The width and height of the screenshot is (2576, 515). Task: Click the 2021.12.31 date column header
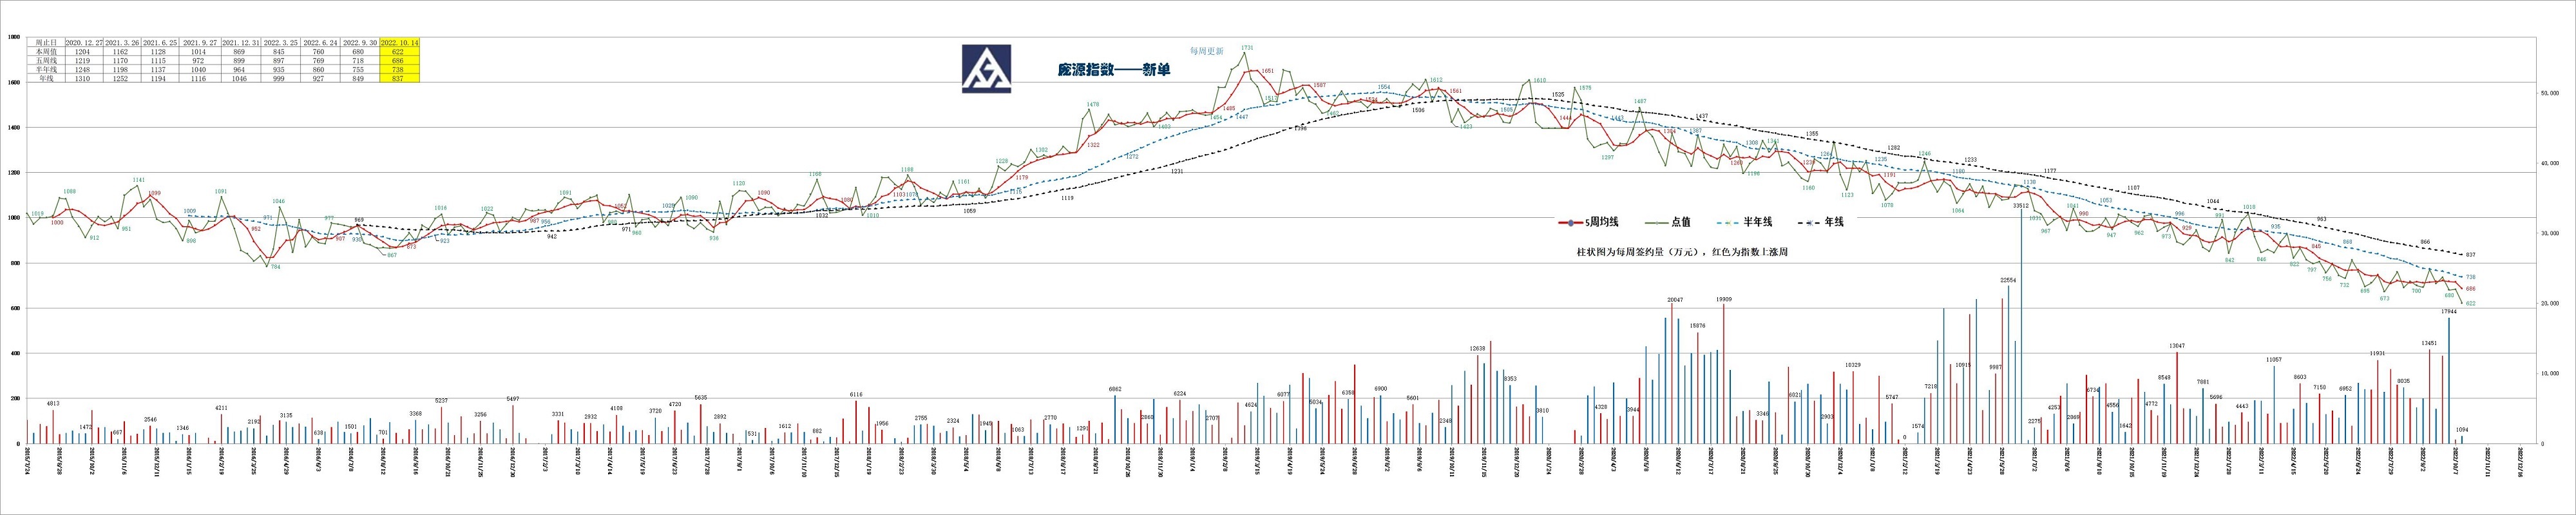(241, 42)
